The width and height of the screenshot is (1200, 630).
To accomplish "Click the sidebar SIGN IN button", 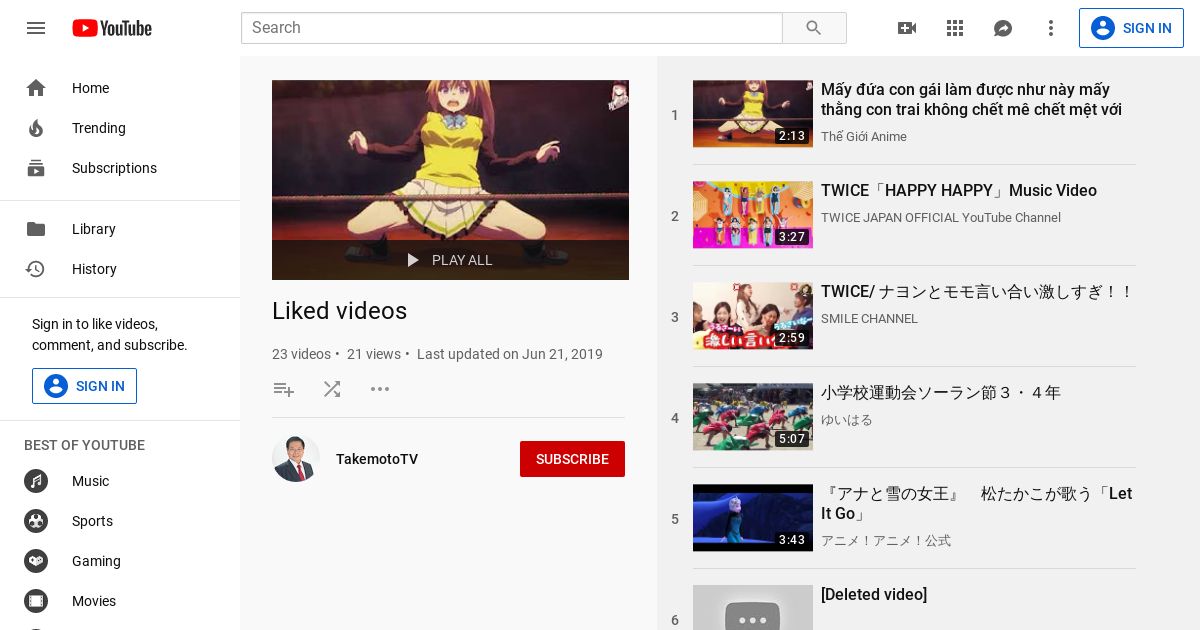I will point(84,386).
